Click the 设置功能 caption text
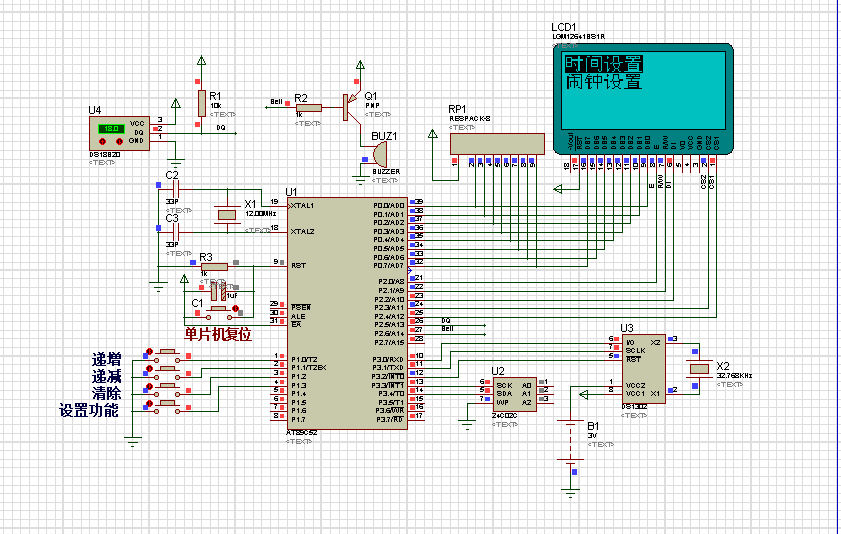 pos(89,411)
